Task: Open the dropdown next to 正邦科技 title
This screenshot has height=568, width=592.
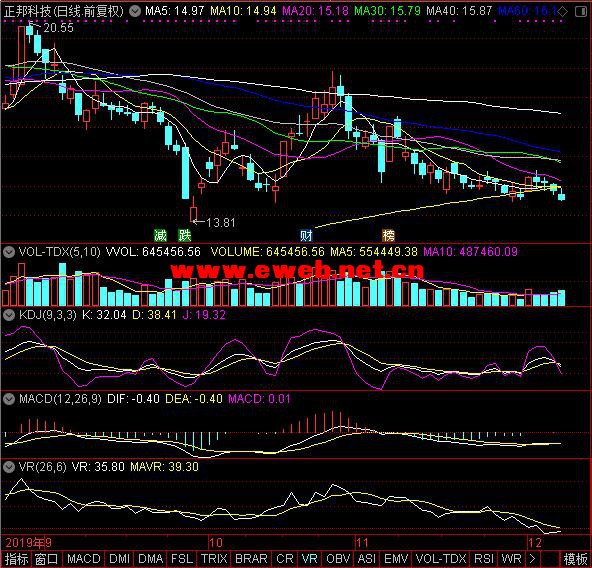Action: pyautogui.click(x=134, y=11)
